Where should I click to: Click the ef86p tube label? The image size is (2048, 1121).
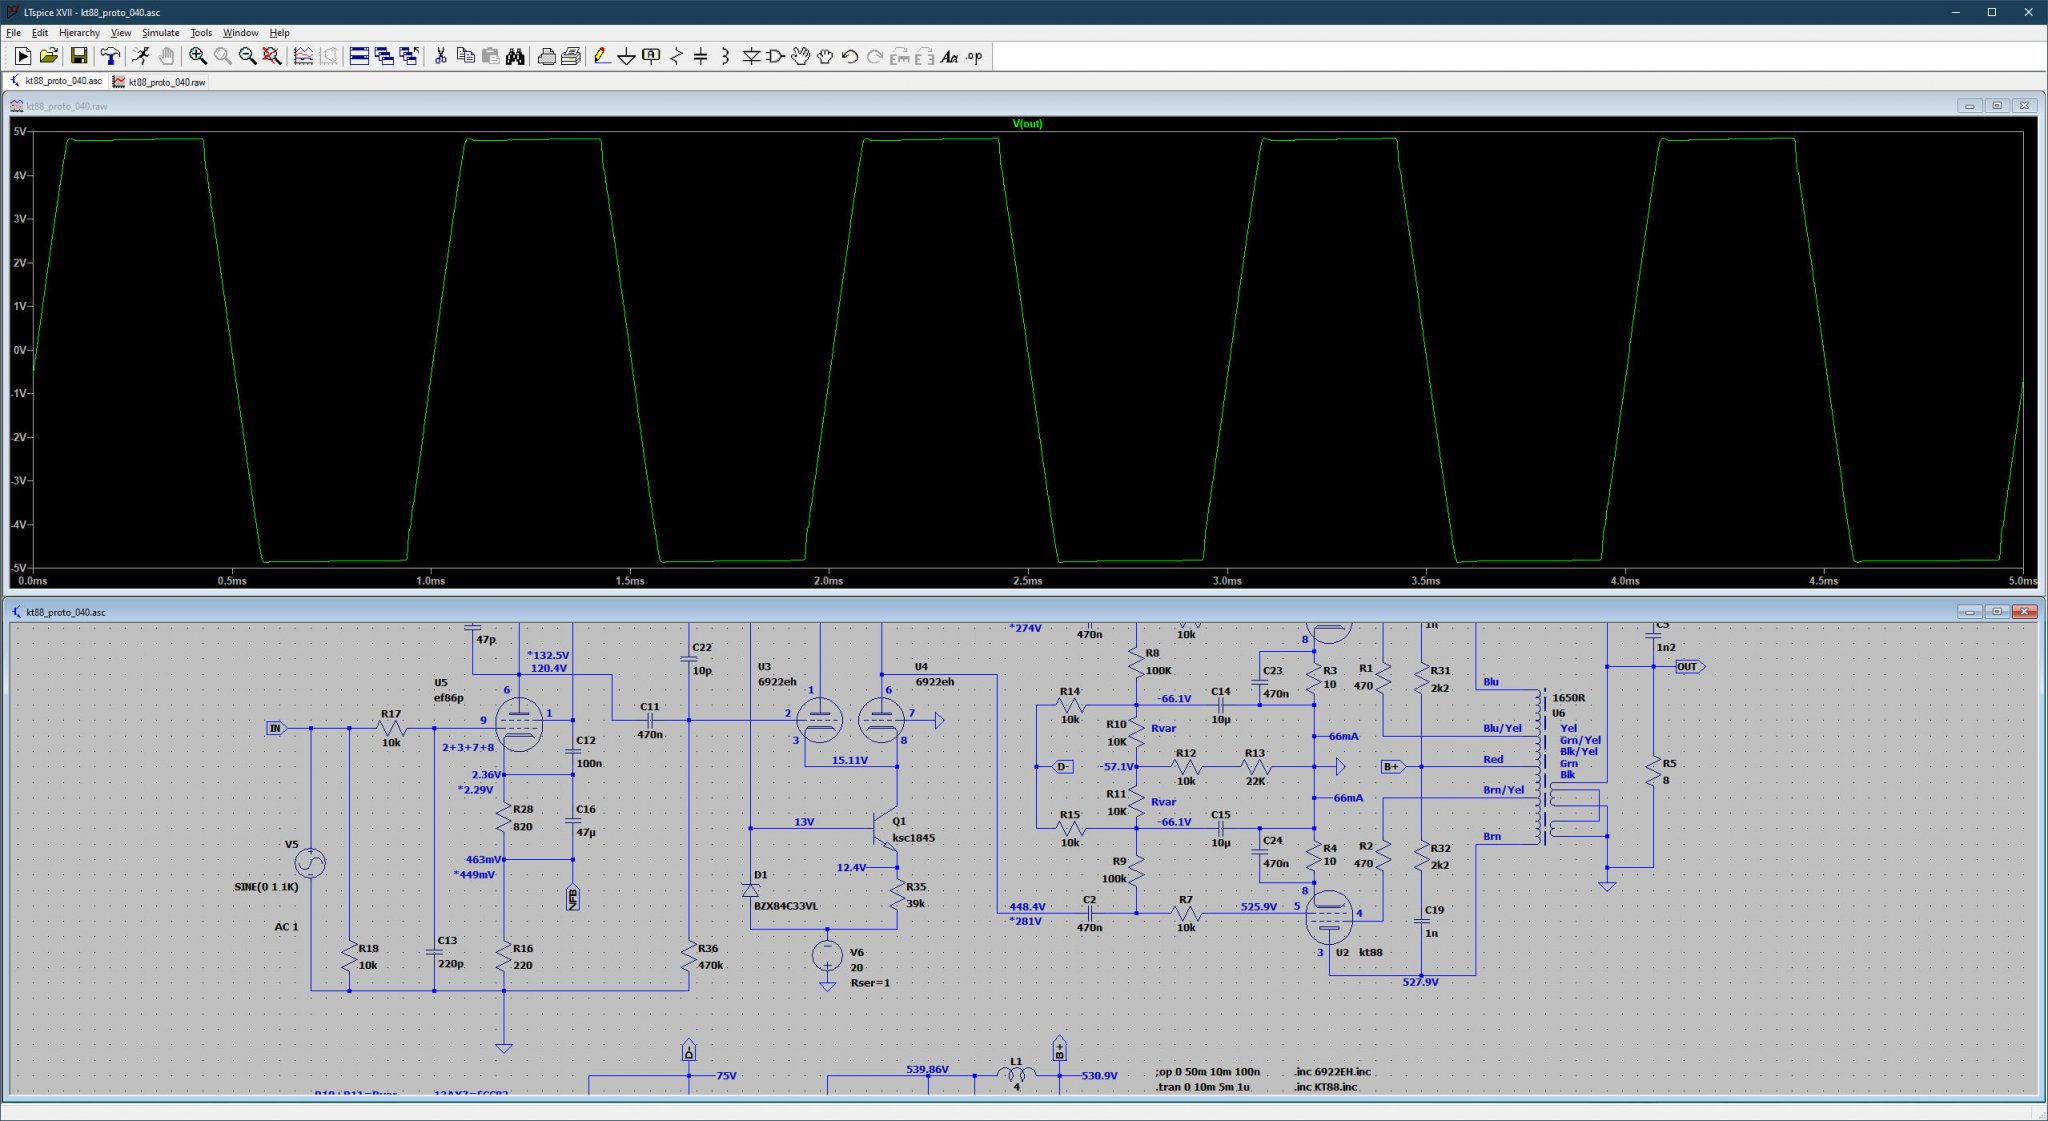pyautogui.click(x=448, y=698)
